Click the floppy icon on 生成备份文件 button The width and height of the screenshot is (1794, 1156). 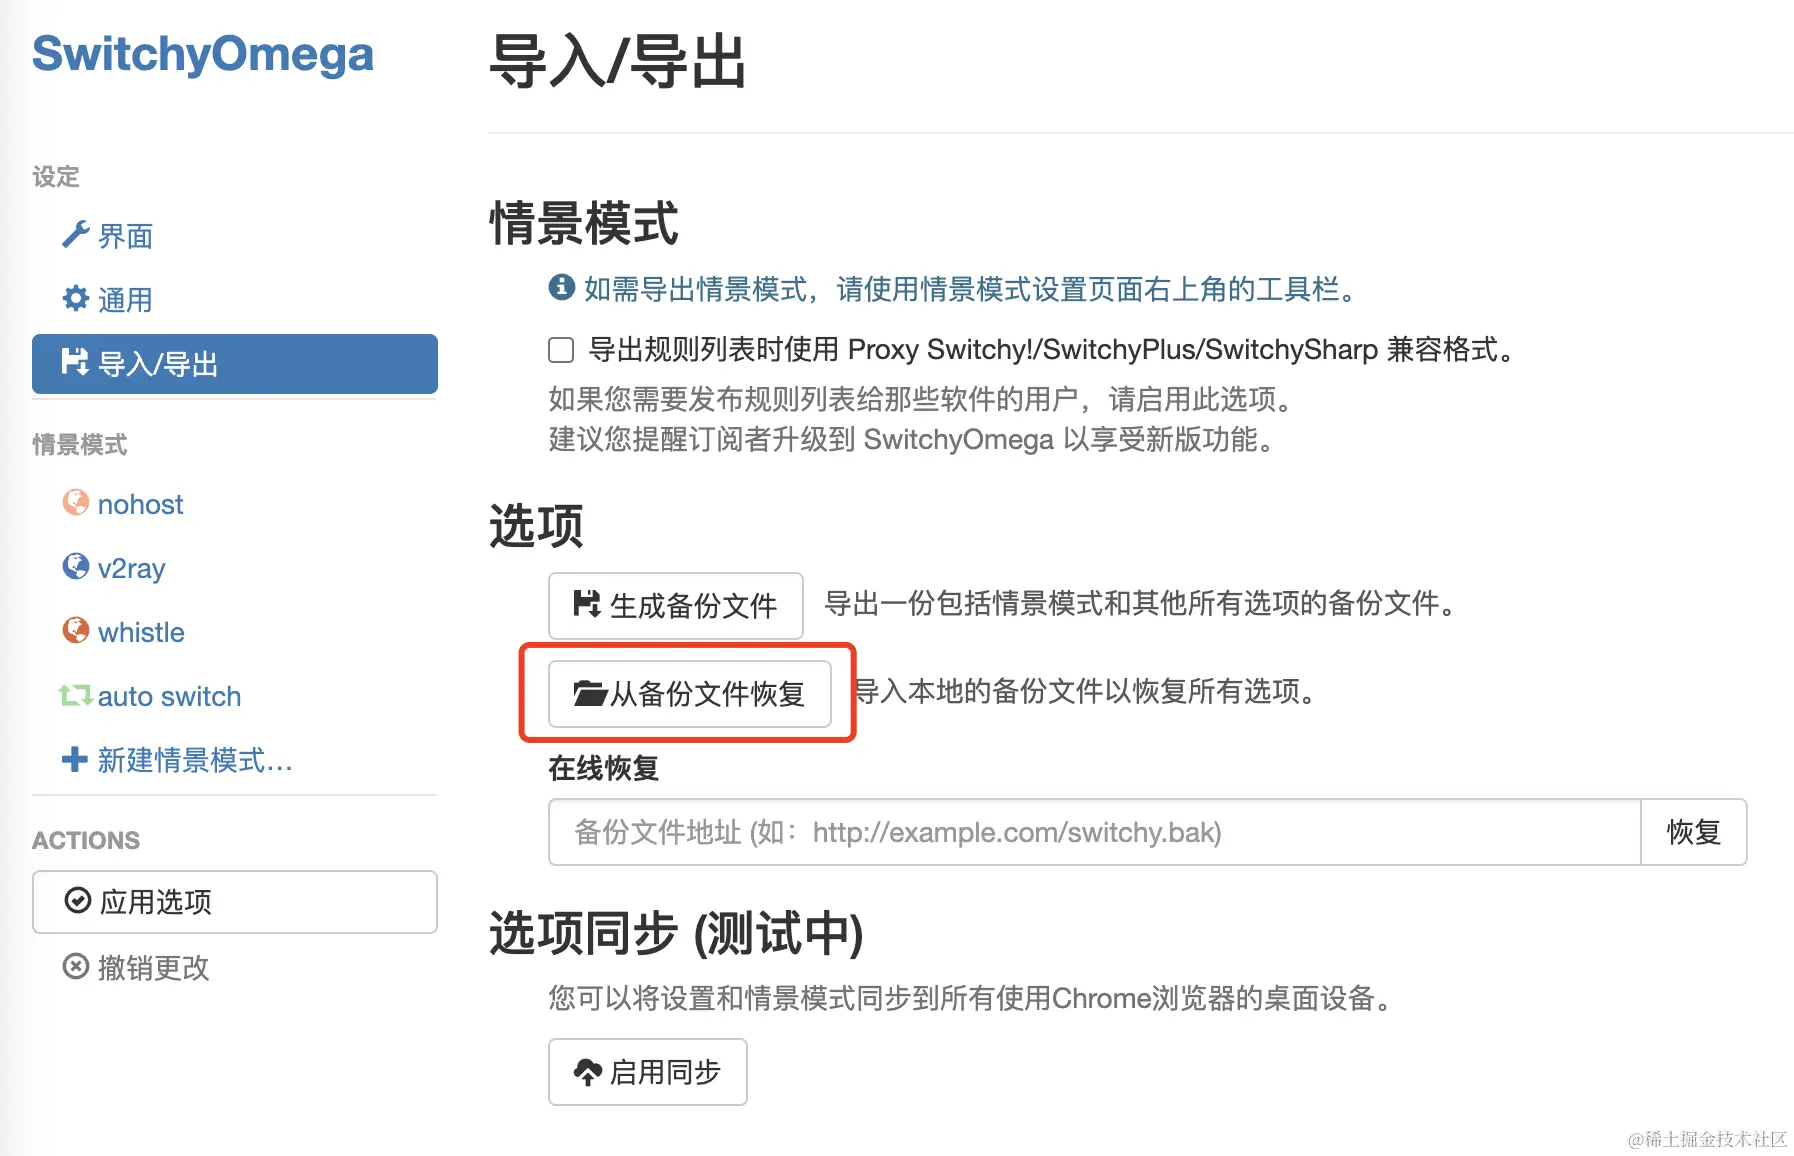click(x=587, y=604)
